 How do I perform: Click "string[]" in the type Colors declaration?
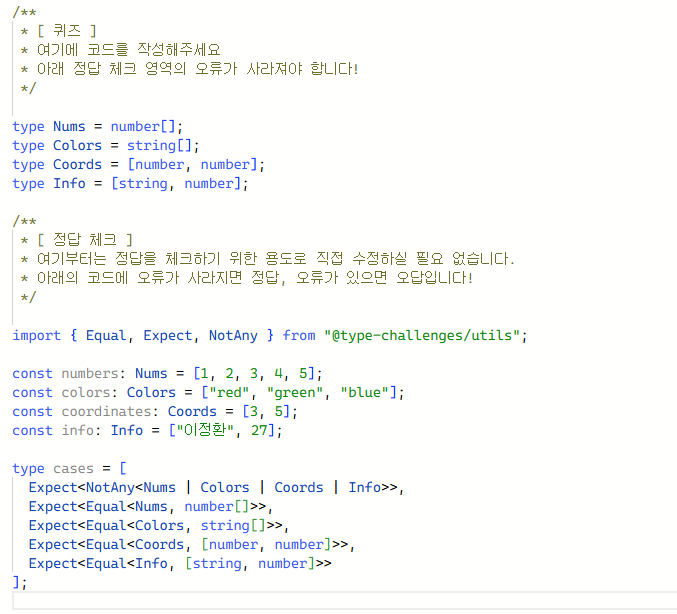[159, 146]
